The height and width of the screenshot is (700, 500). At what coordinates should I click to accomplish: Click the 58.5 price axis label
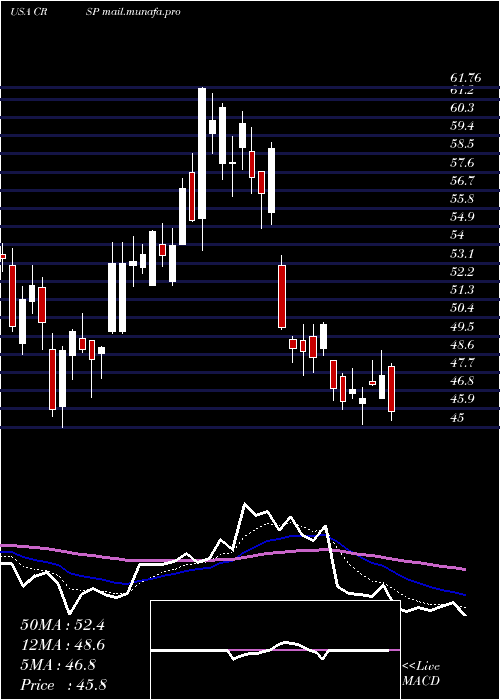point(462,145)
